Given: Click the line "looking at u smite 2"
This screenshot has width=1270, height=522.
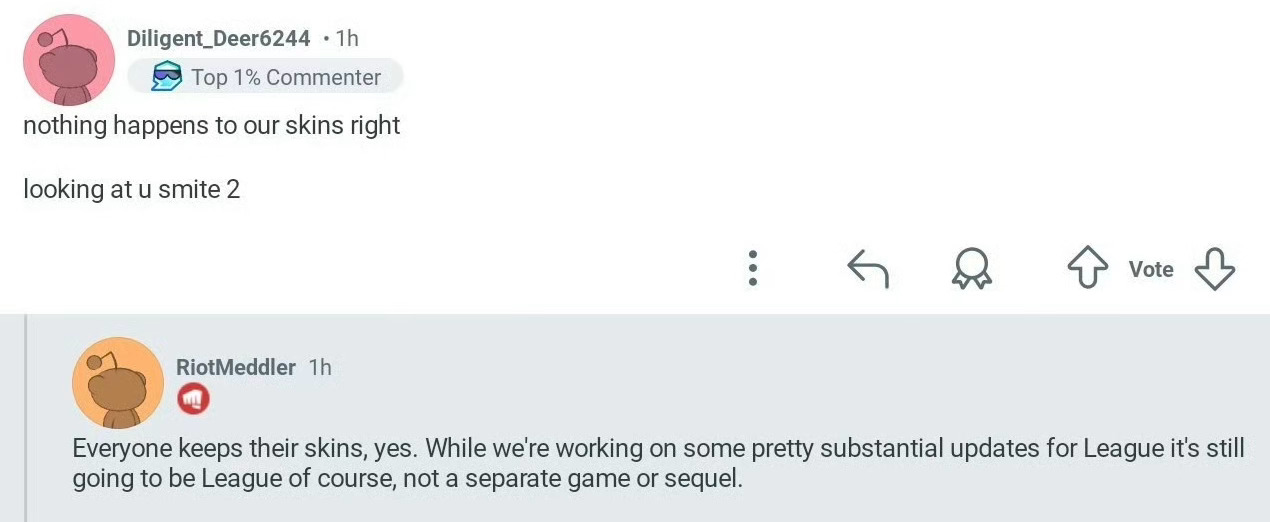Looking at the screenshot, I should pos(131,188).
